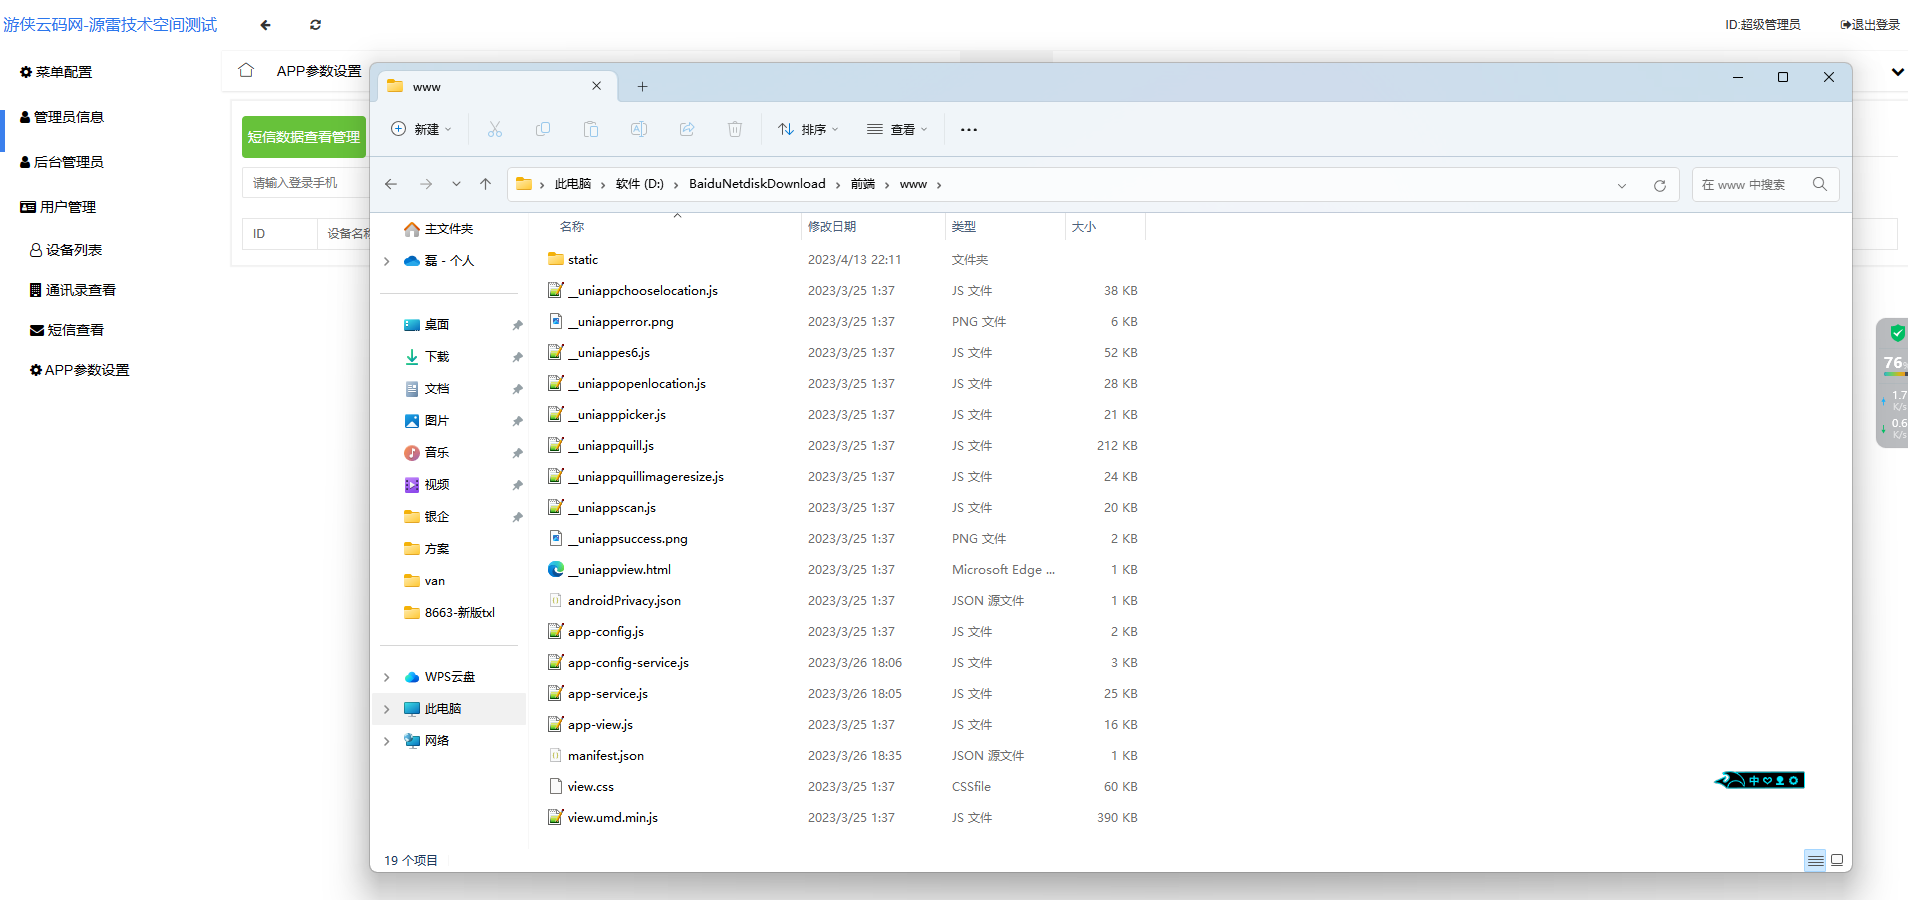Open the 排序 sort dropdown

pyautogui.click(x=809, y=129)
